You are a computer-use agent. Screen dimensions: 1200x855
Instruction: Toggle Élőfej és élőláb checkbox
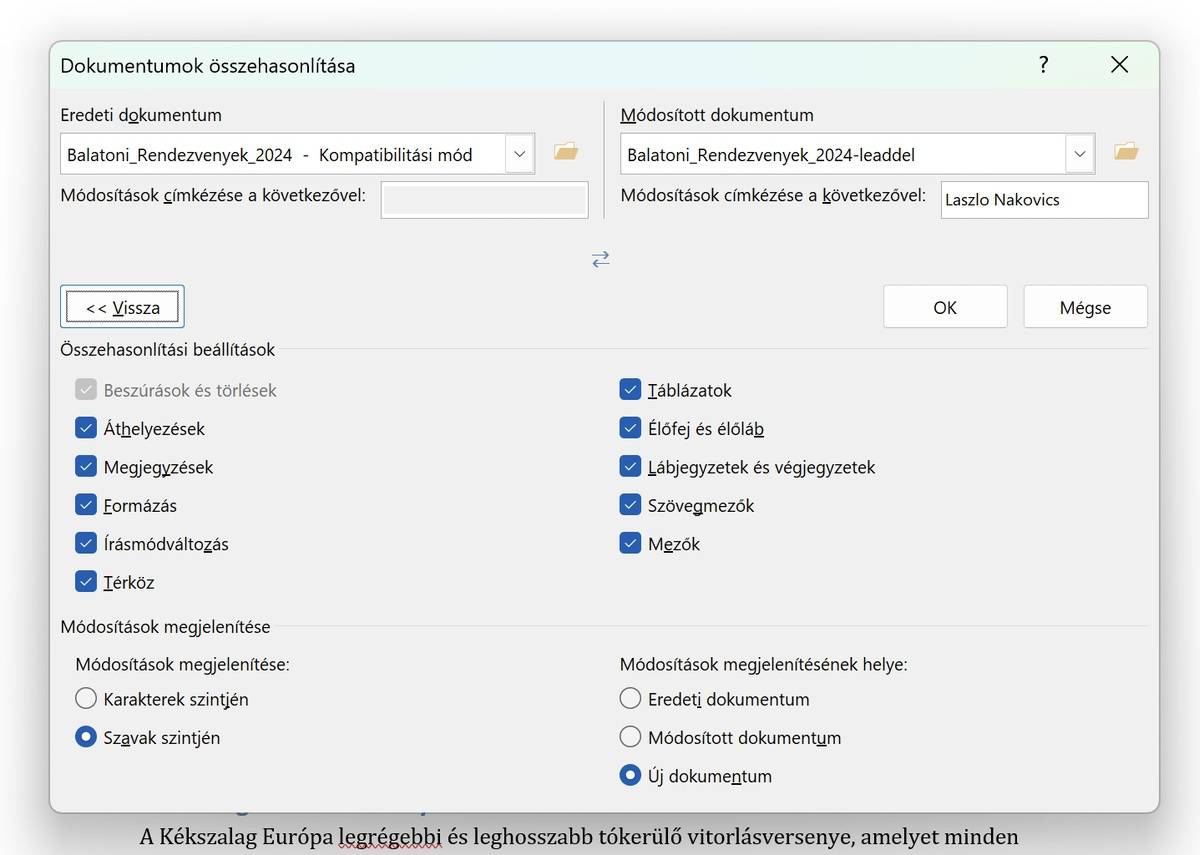point(630,429)
